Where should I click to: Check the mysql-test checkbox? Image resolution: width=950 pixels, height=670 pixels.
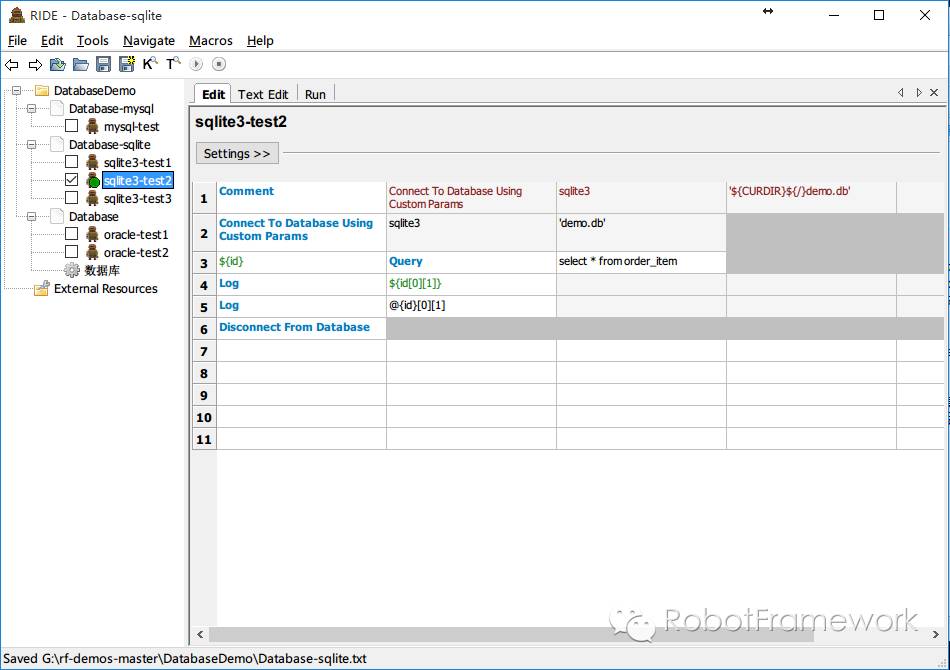click(x=71, y=126)
